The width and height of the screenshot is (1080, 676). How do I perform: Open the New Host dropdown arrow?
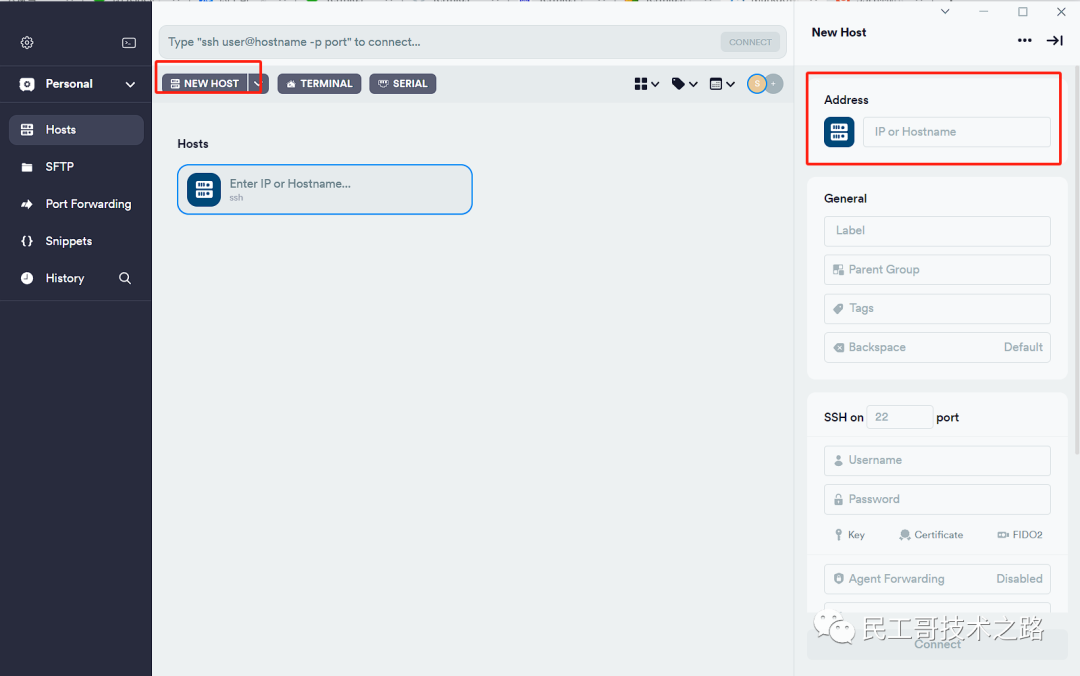(x=257, y=84)
